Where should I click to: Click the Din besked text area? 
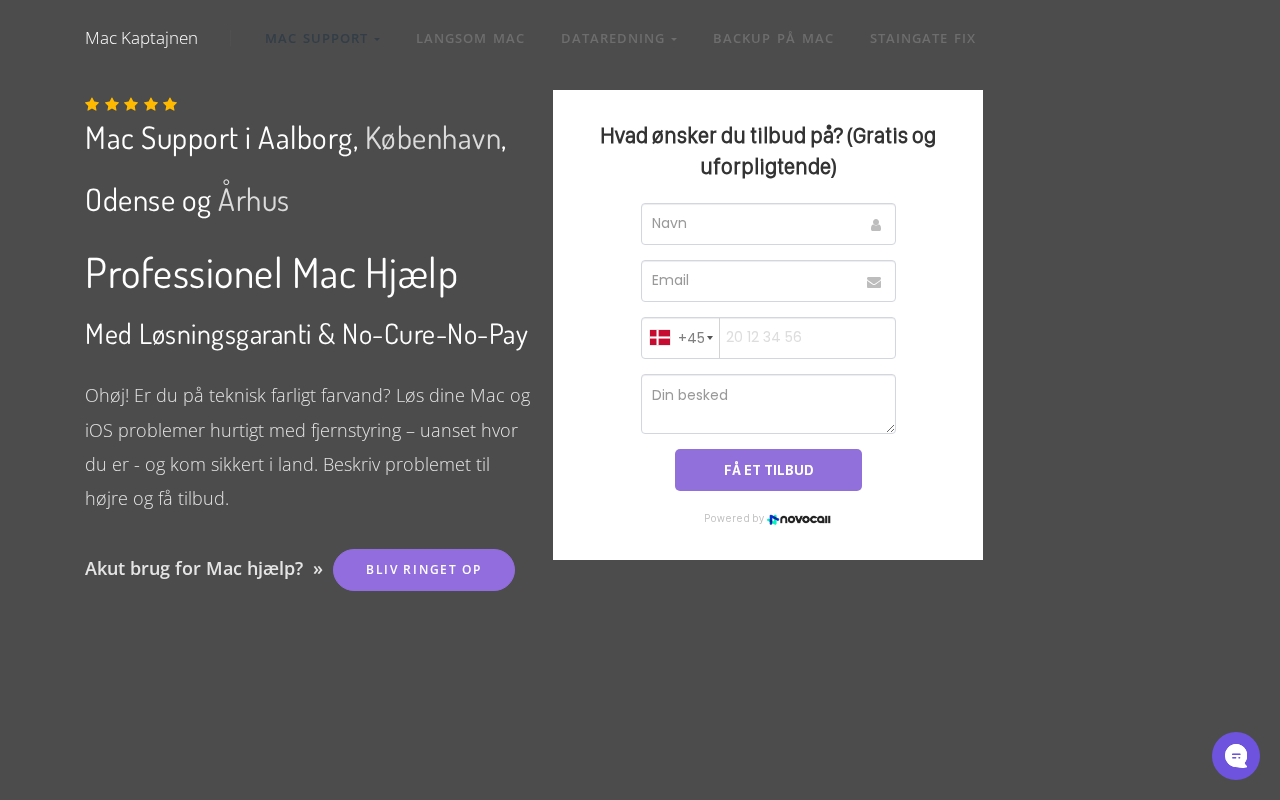point(768,404)
